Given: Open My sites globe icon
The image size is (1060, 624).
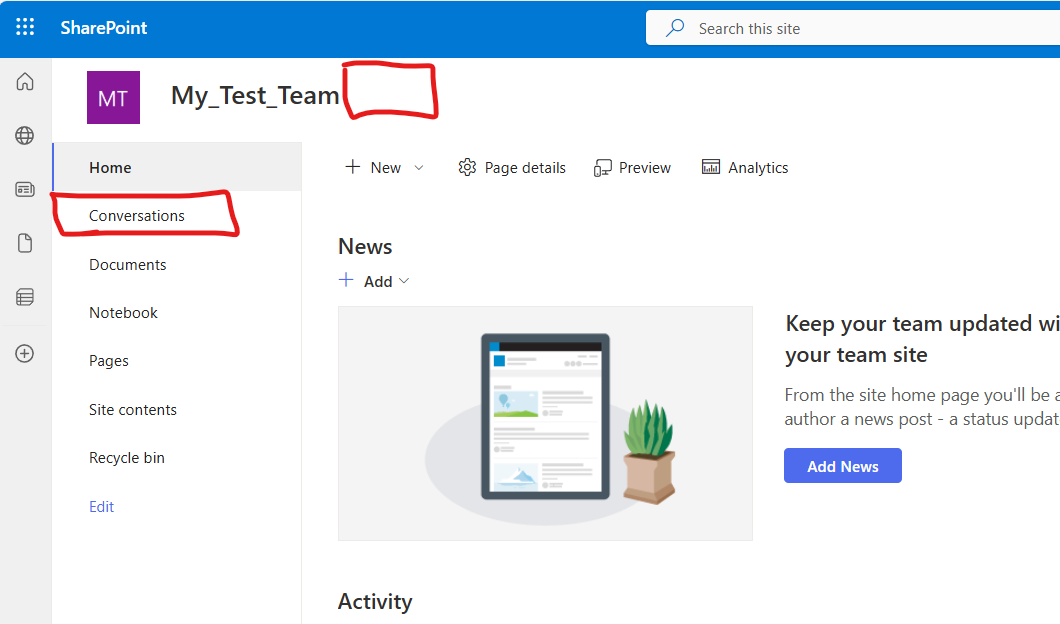Looking at the screenshot, I should [25, 135].
